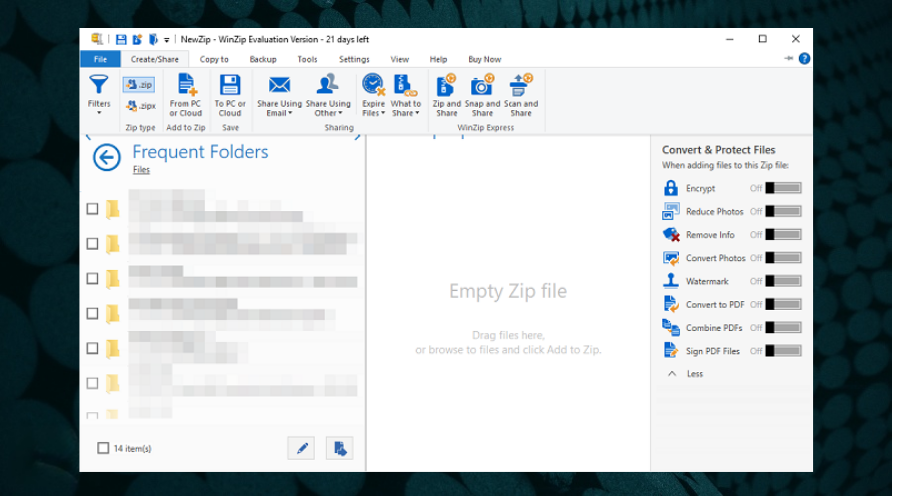Click the Buy Now tab
Screen dimensions: 900x500
click(x=484, y=59)
